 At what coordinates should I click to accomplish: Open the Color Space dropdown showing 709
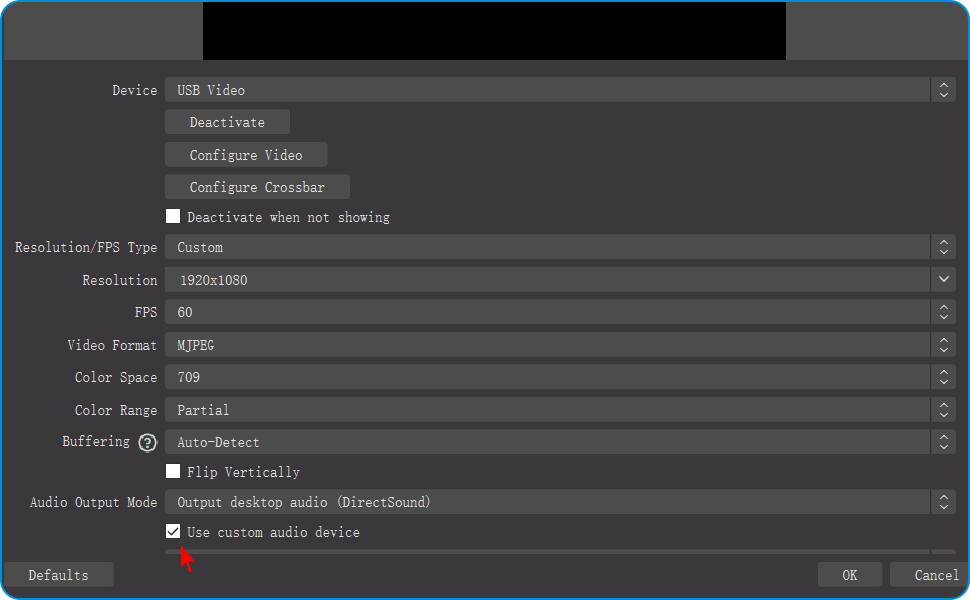tap(560, 377)
